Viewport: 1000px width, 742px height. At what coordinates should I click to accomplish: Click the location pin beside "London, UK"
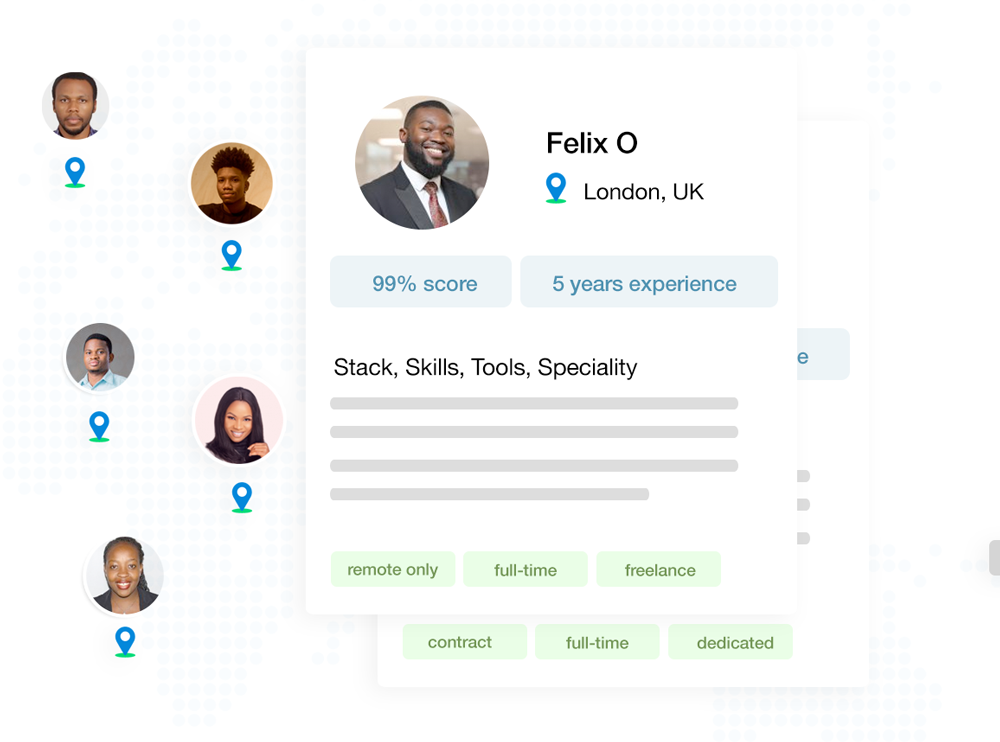tap(556, 188)
